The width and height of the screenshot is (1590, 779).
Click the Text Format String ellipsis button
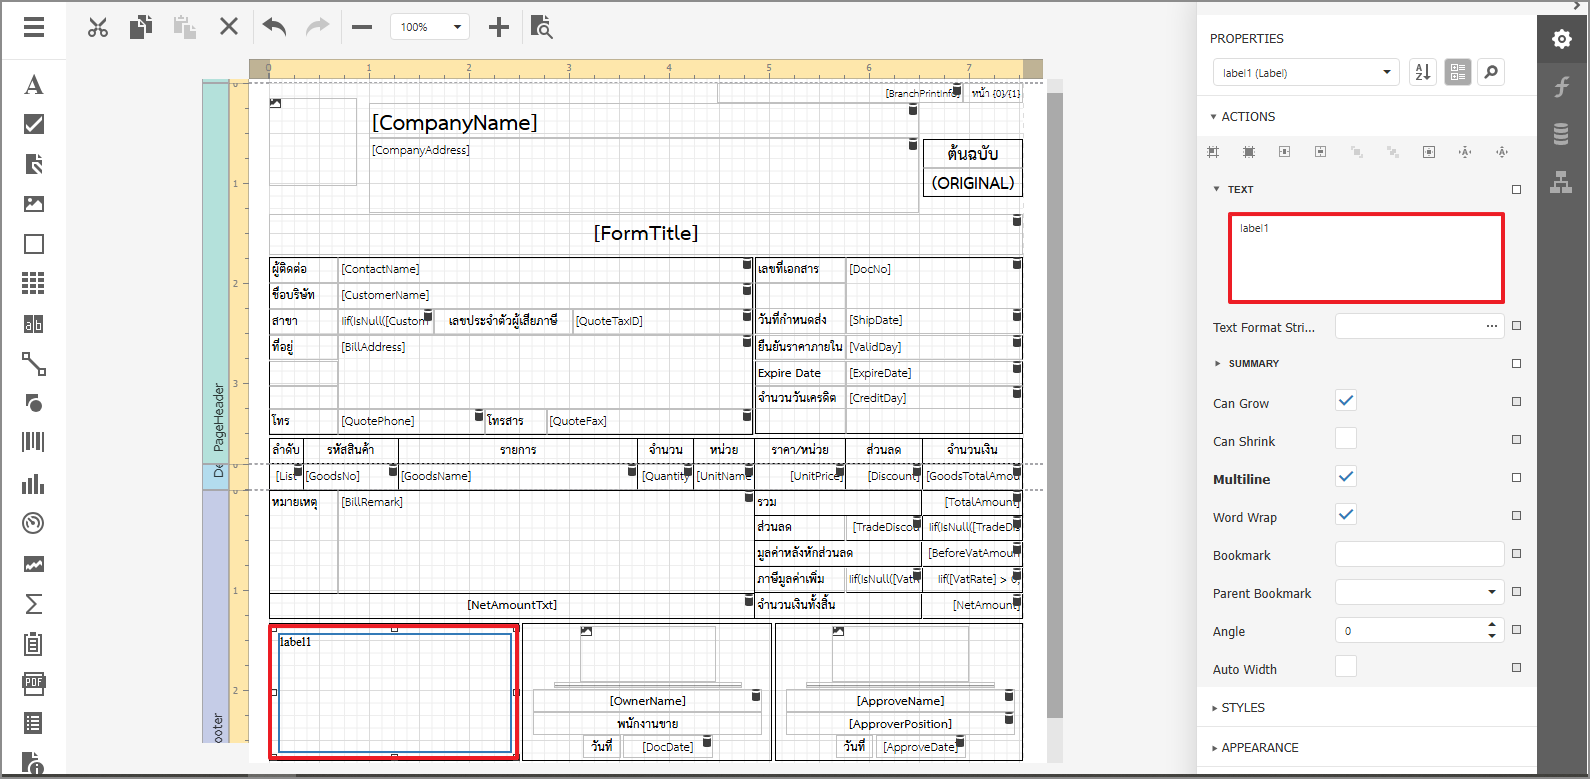(1491, 326)
